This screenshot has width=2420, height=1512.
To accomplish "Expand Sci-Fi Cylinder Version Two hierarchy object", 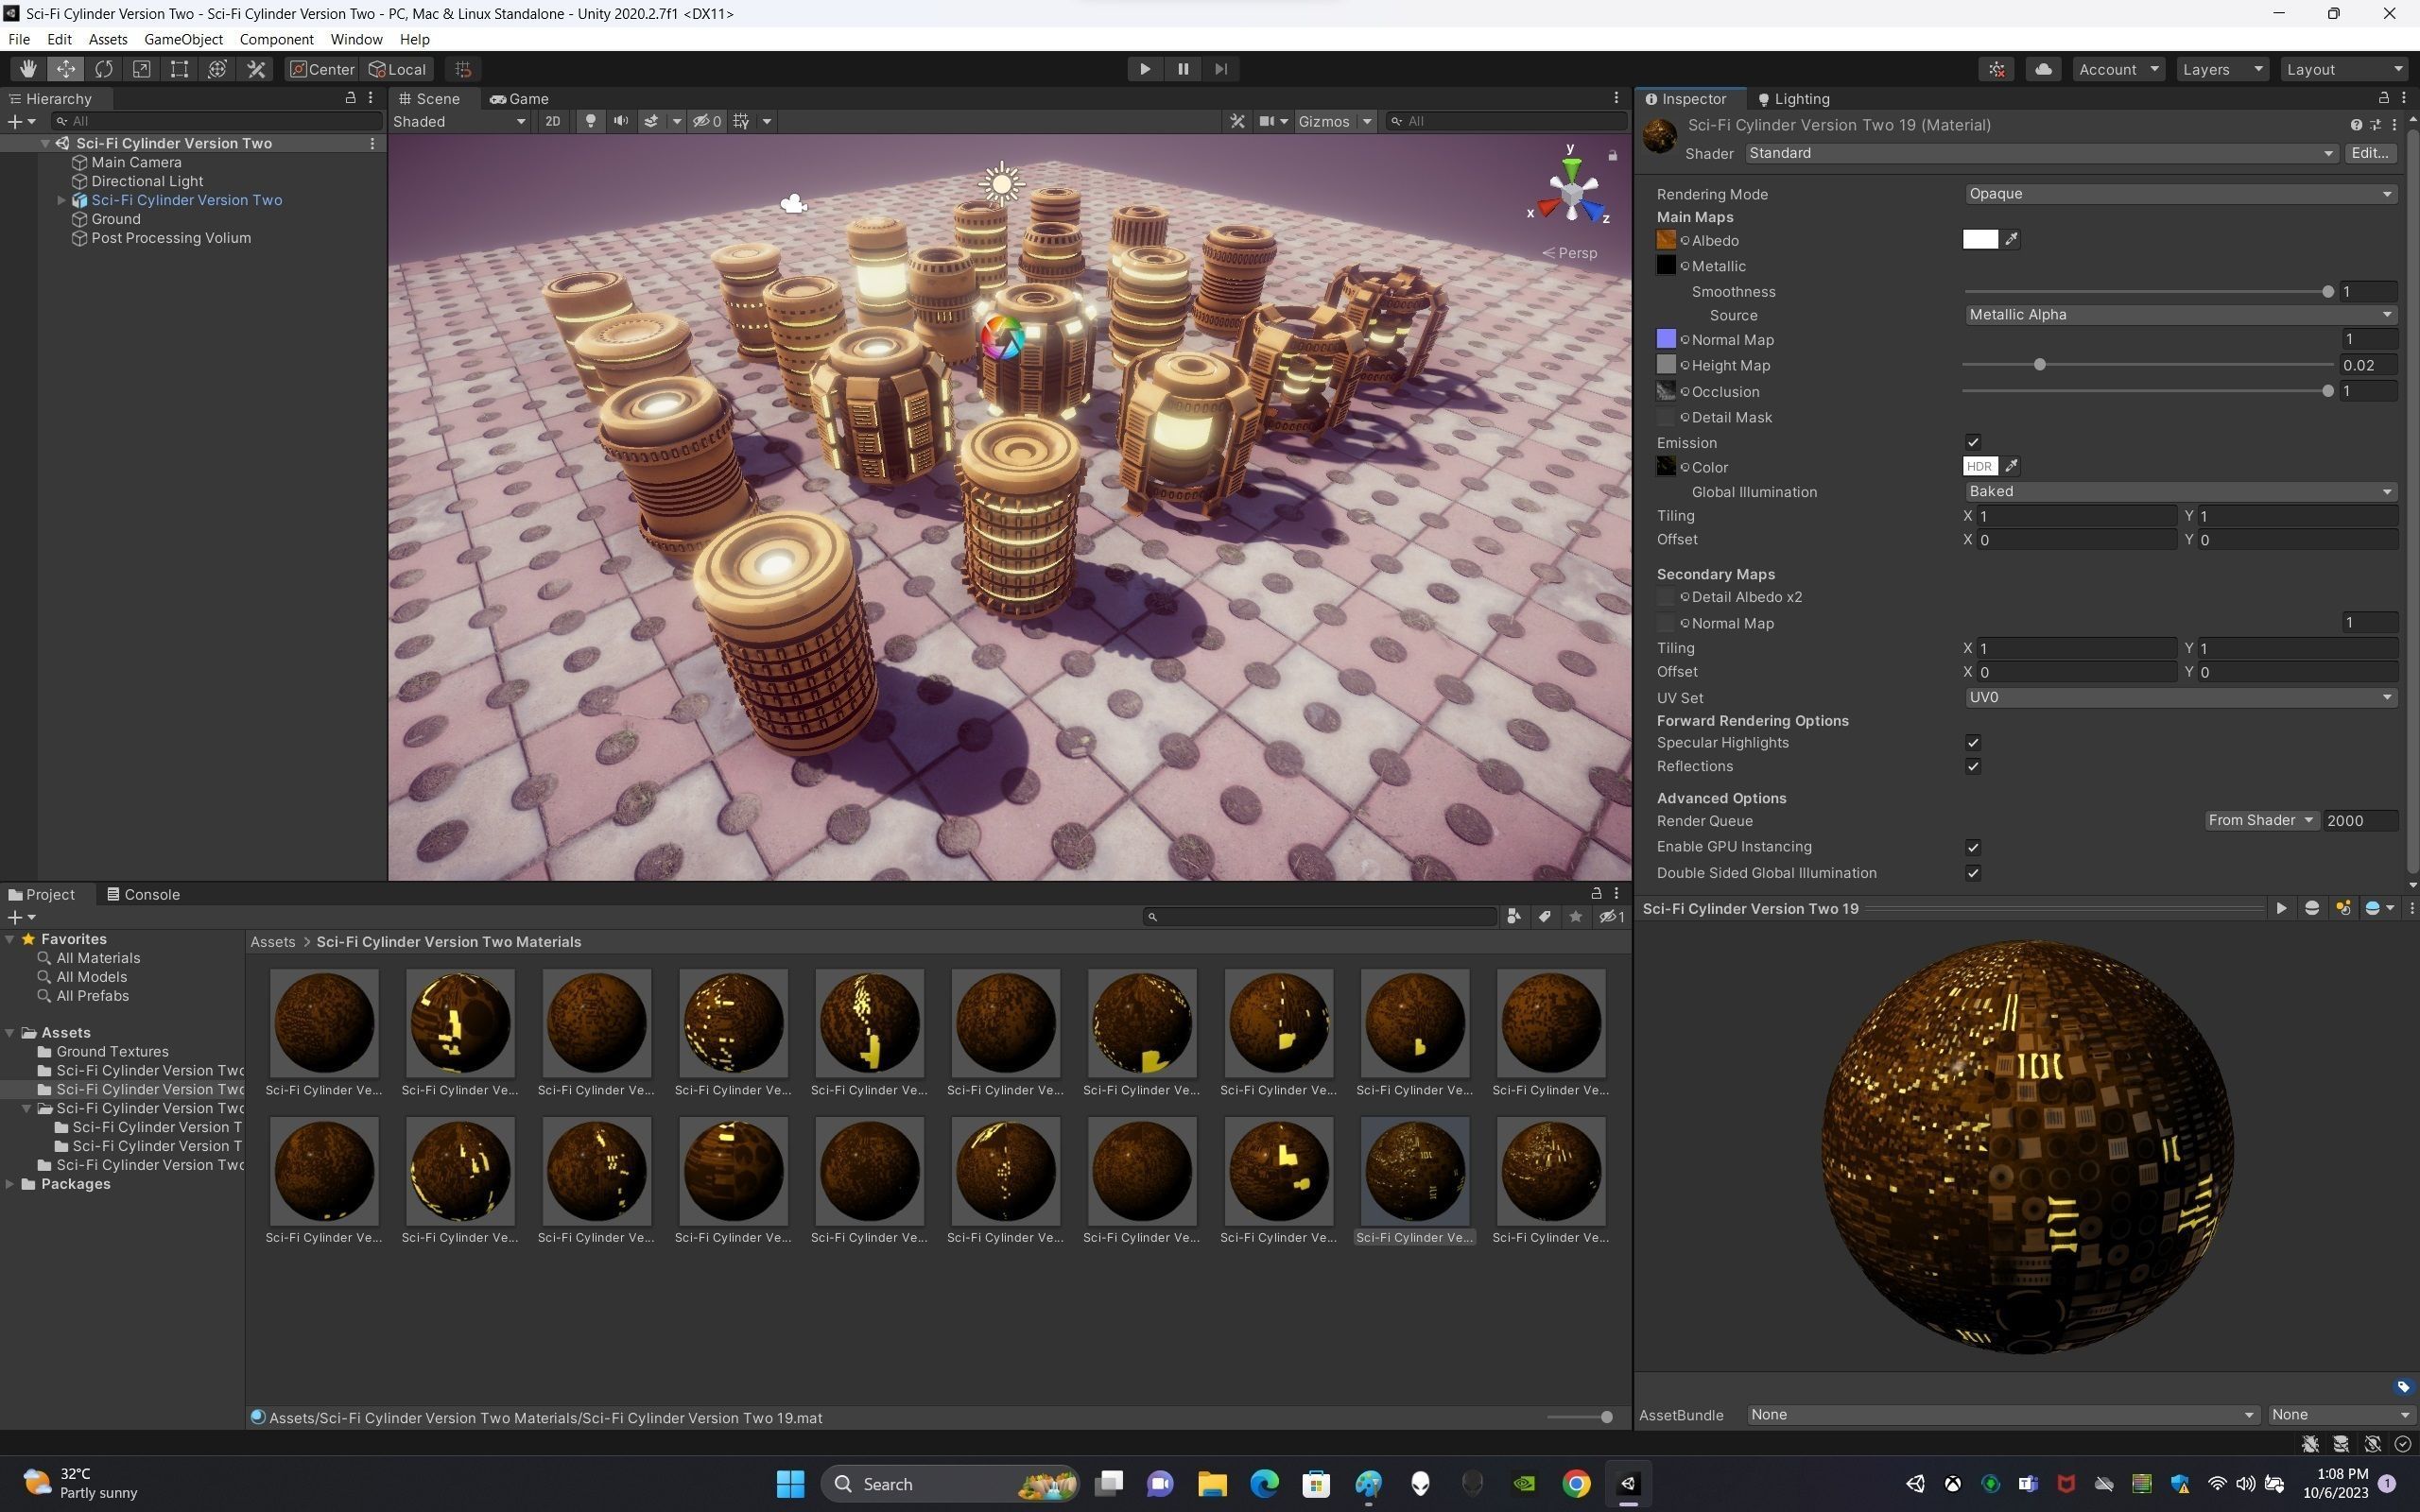I will pos(61,200).
